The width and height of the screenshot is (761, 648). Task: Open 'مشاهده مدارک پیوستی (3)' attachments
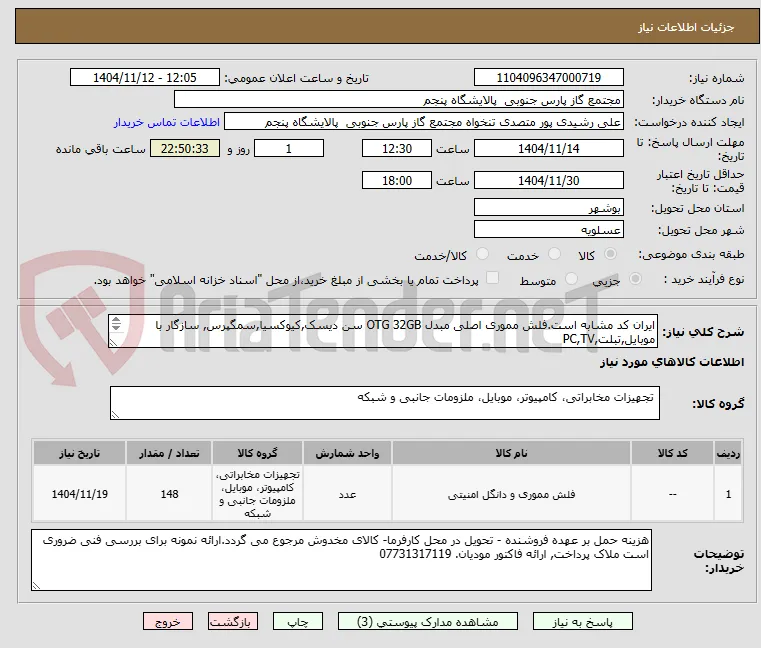pyautogui.click(x=428, y=621)
